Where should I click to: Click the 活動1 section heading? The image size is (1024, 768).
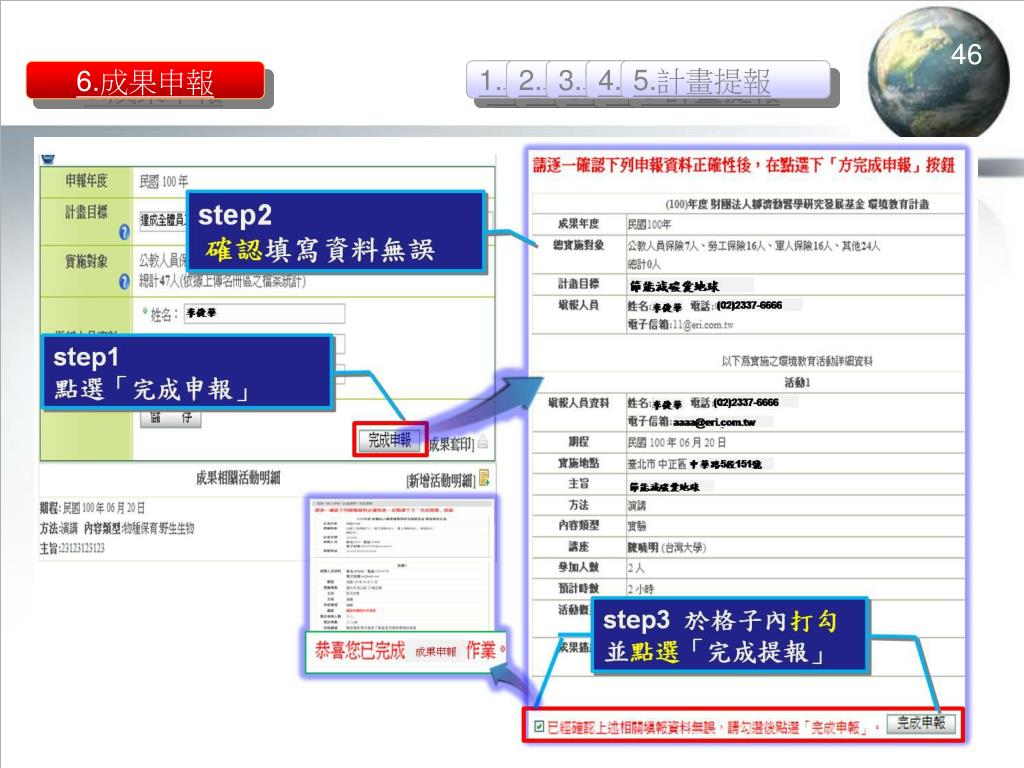797,383
